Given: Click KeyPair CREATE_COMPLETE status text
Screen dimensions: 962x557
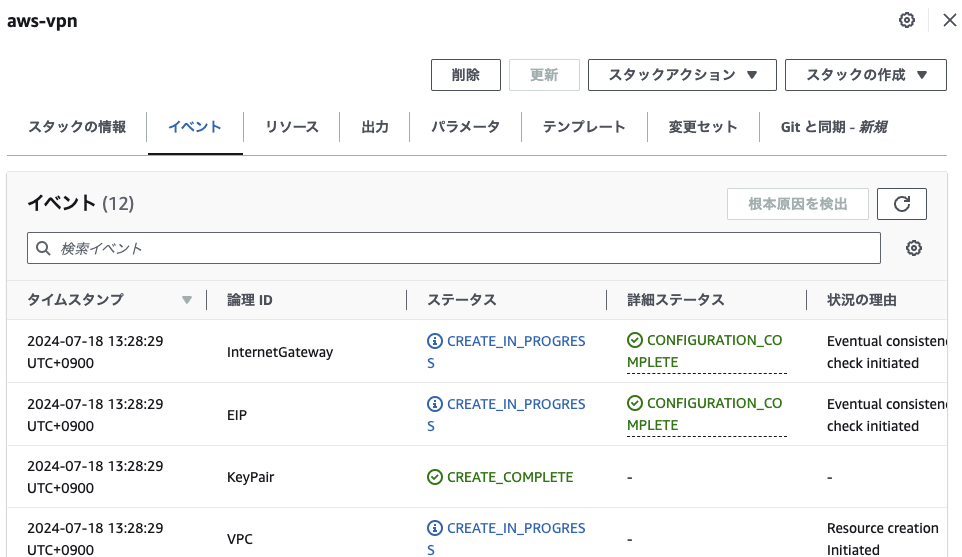Looking at the screenshot, I should pos(510,477).
